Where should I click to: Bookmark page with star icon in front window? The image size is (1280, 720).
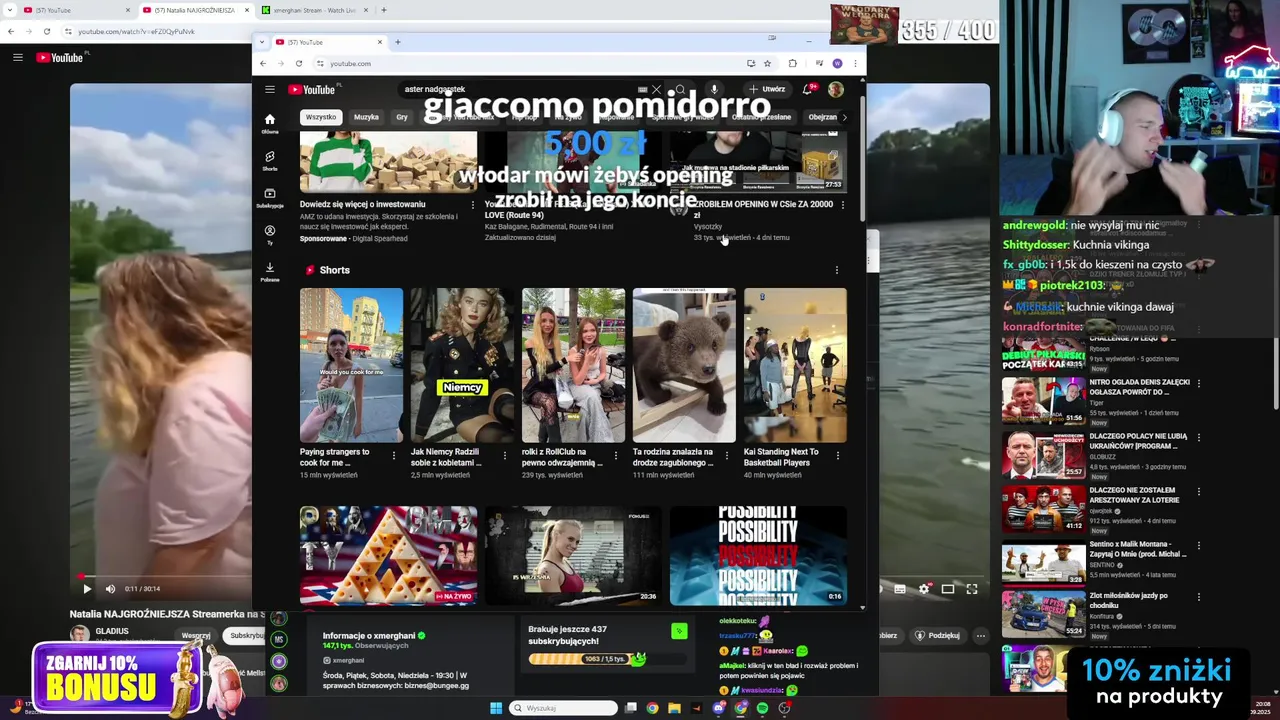pos(767,63)
